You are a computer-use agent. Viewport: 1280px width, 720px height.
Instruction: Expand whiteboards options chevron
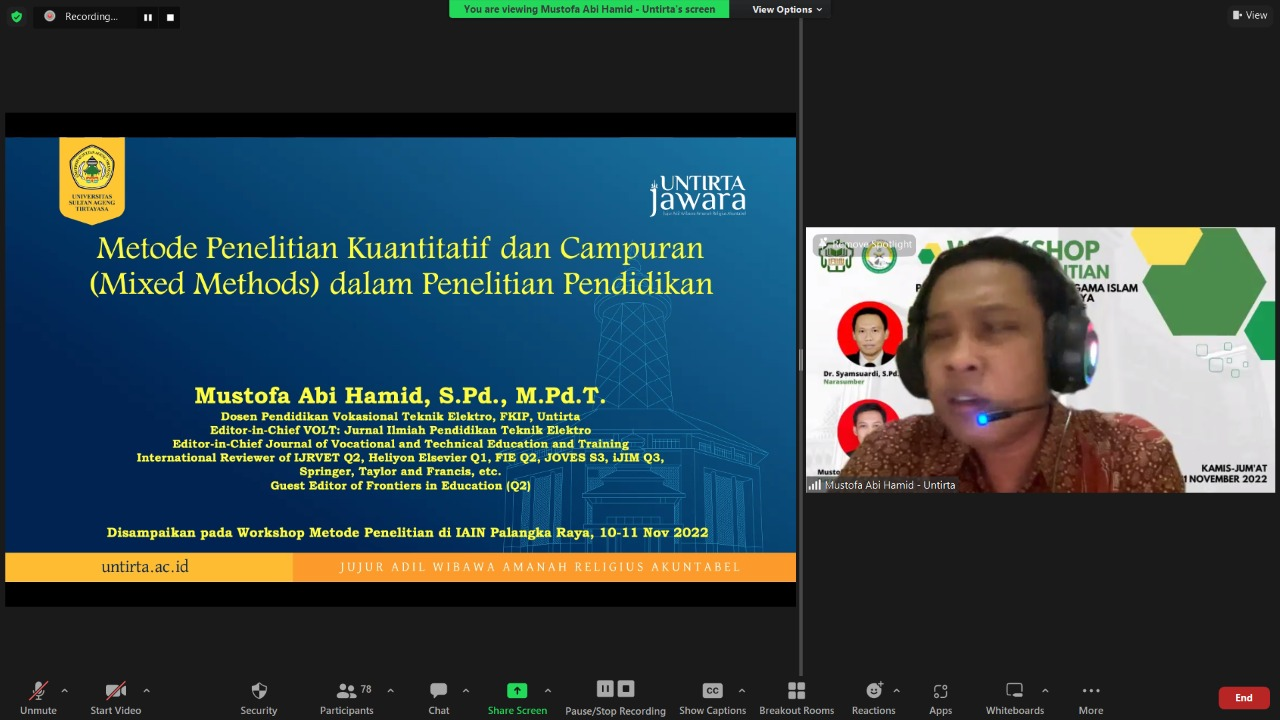tap(1045, 691)
